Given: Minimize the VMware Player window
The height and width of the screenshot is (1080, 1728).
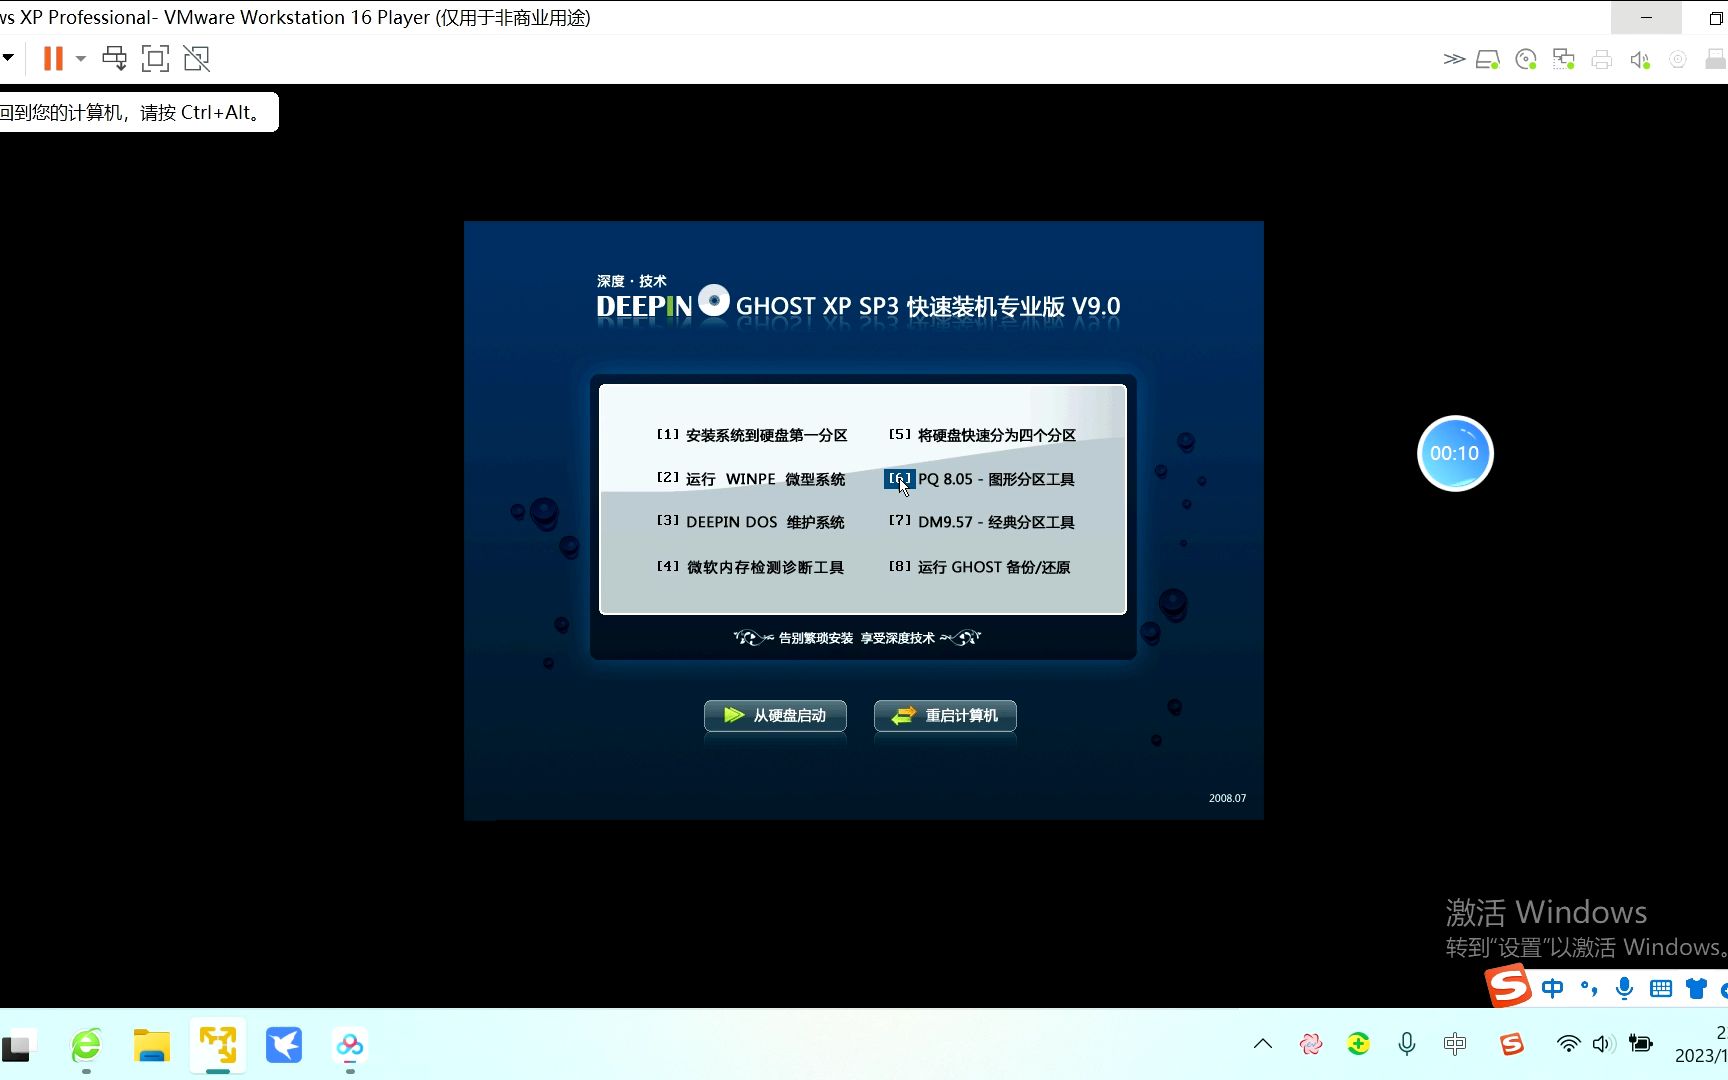Looking at the screenshot, I should (1646, 18).
